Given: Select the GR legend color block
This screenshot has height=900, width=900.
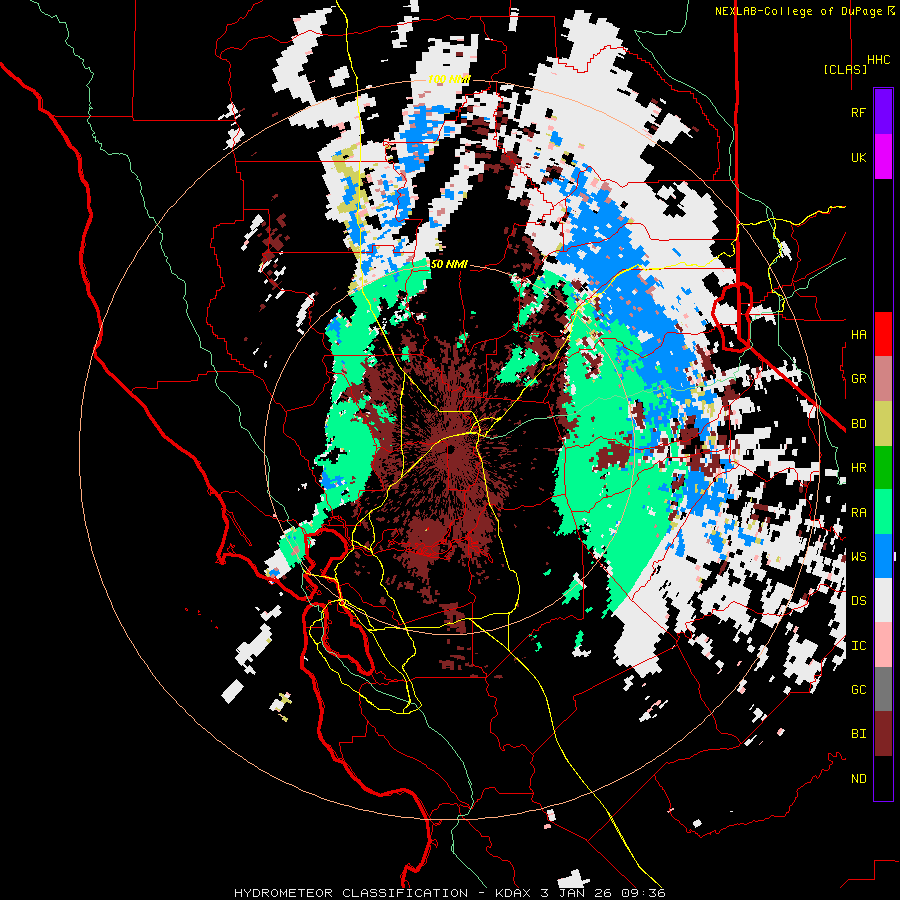Looking at the screenshot, I should [883, 379].
